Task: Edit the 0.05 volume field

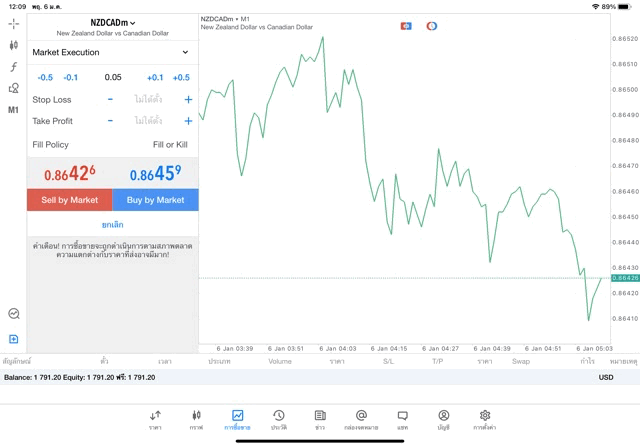Action: (x=113, y=77)
